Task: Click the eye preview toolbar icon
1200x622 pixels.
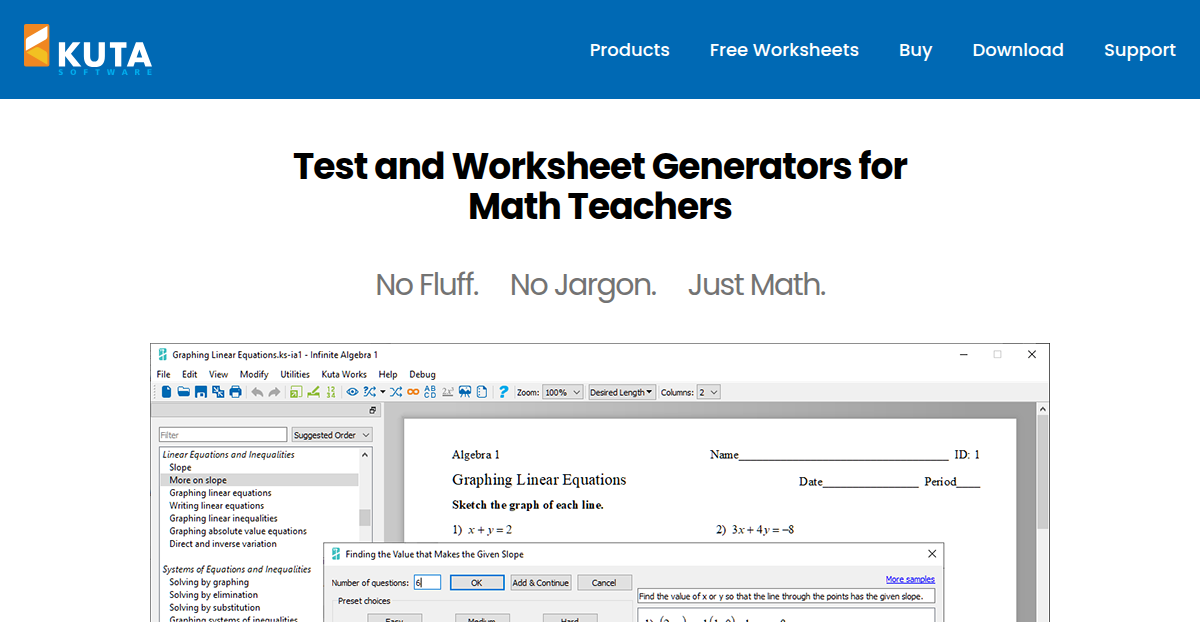Action: pos(352,392)
